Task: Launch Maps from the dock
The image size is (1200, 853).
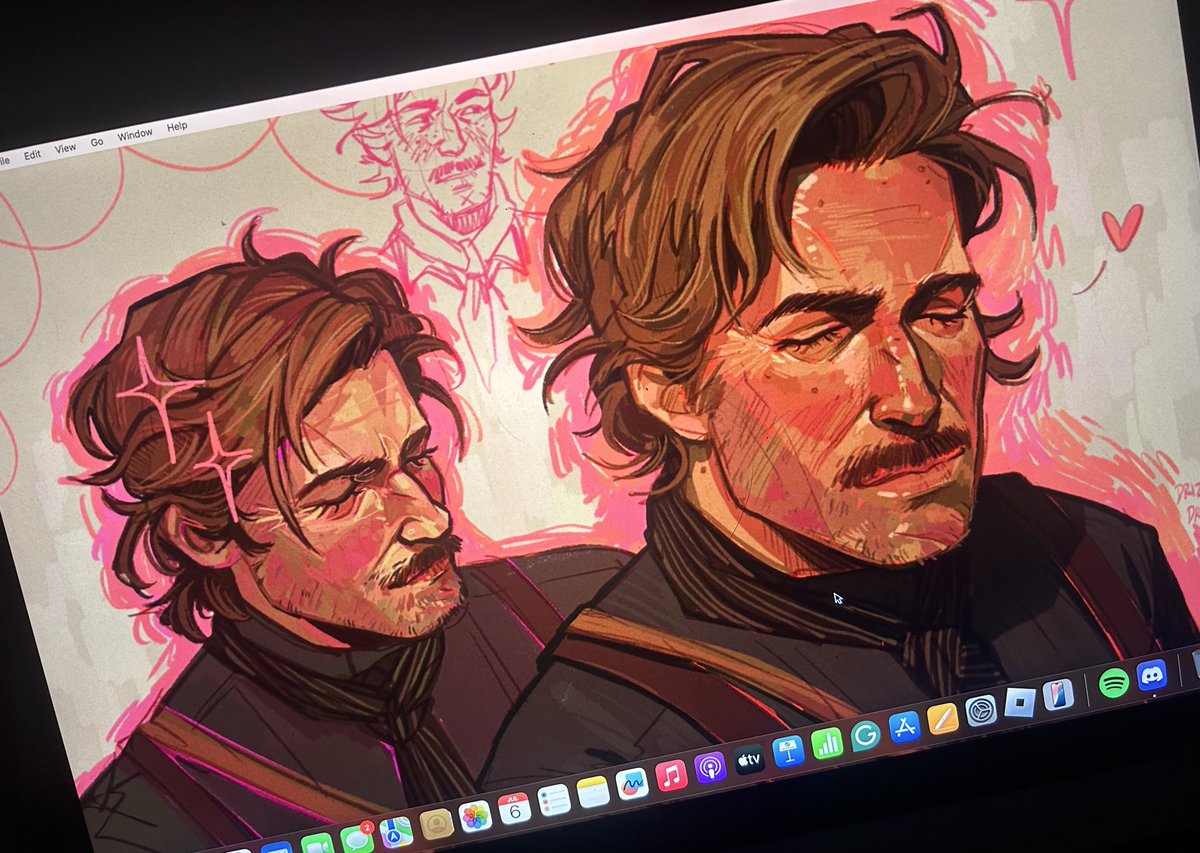Action: pyautogui.click(x=396, y=832)
